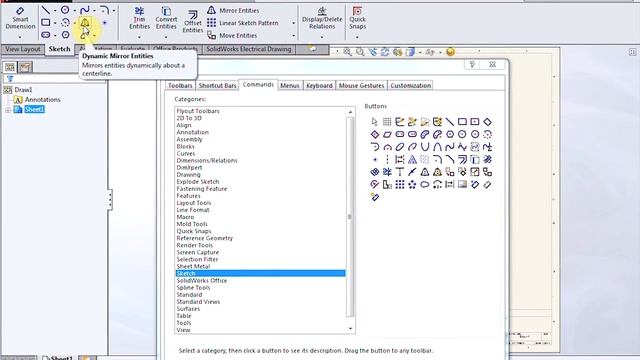Viewport: 640px width, 360px height.
Task: Select the Corner Rectangle tool in ribbon
Action: pyautogui.click(x=46, y=22)
